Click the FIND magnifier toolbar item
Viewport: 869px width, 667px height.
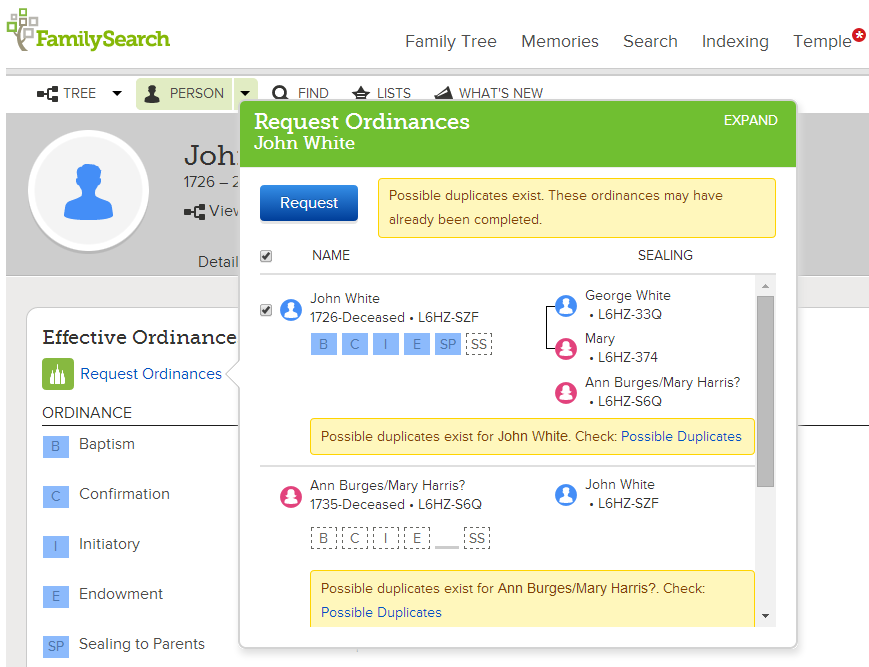click(300, 93)
